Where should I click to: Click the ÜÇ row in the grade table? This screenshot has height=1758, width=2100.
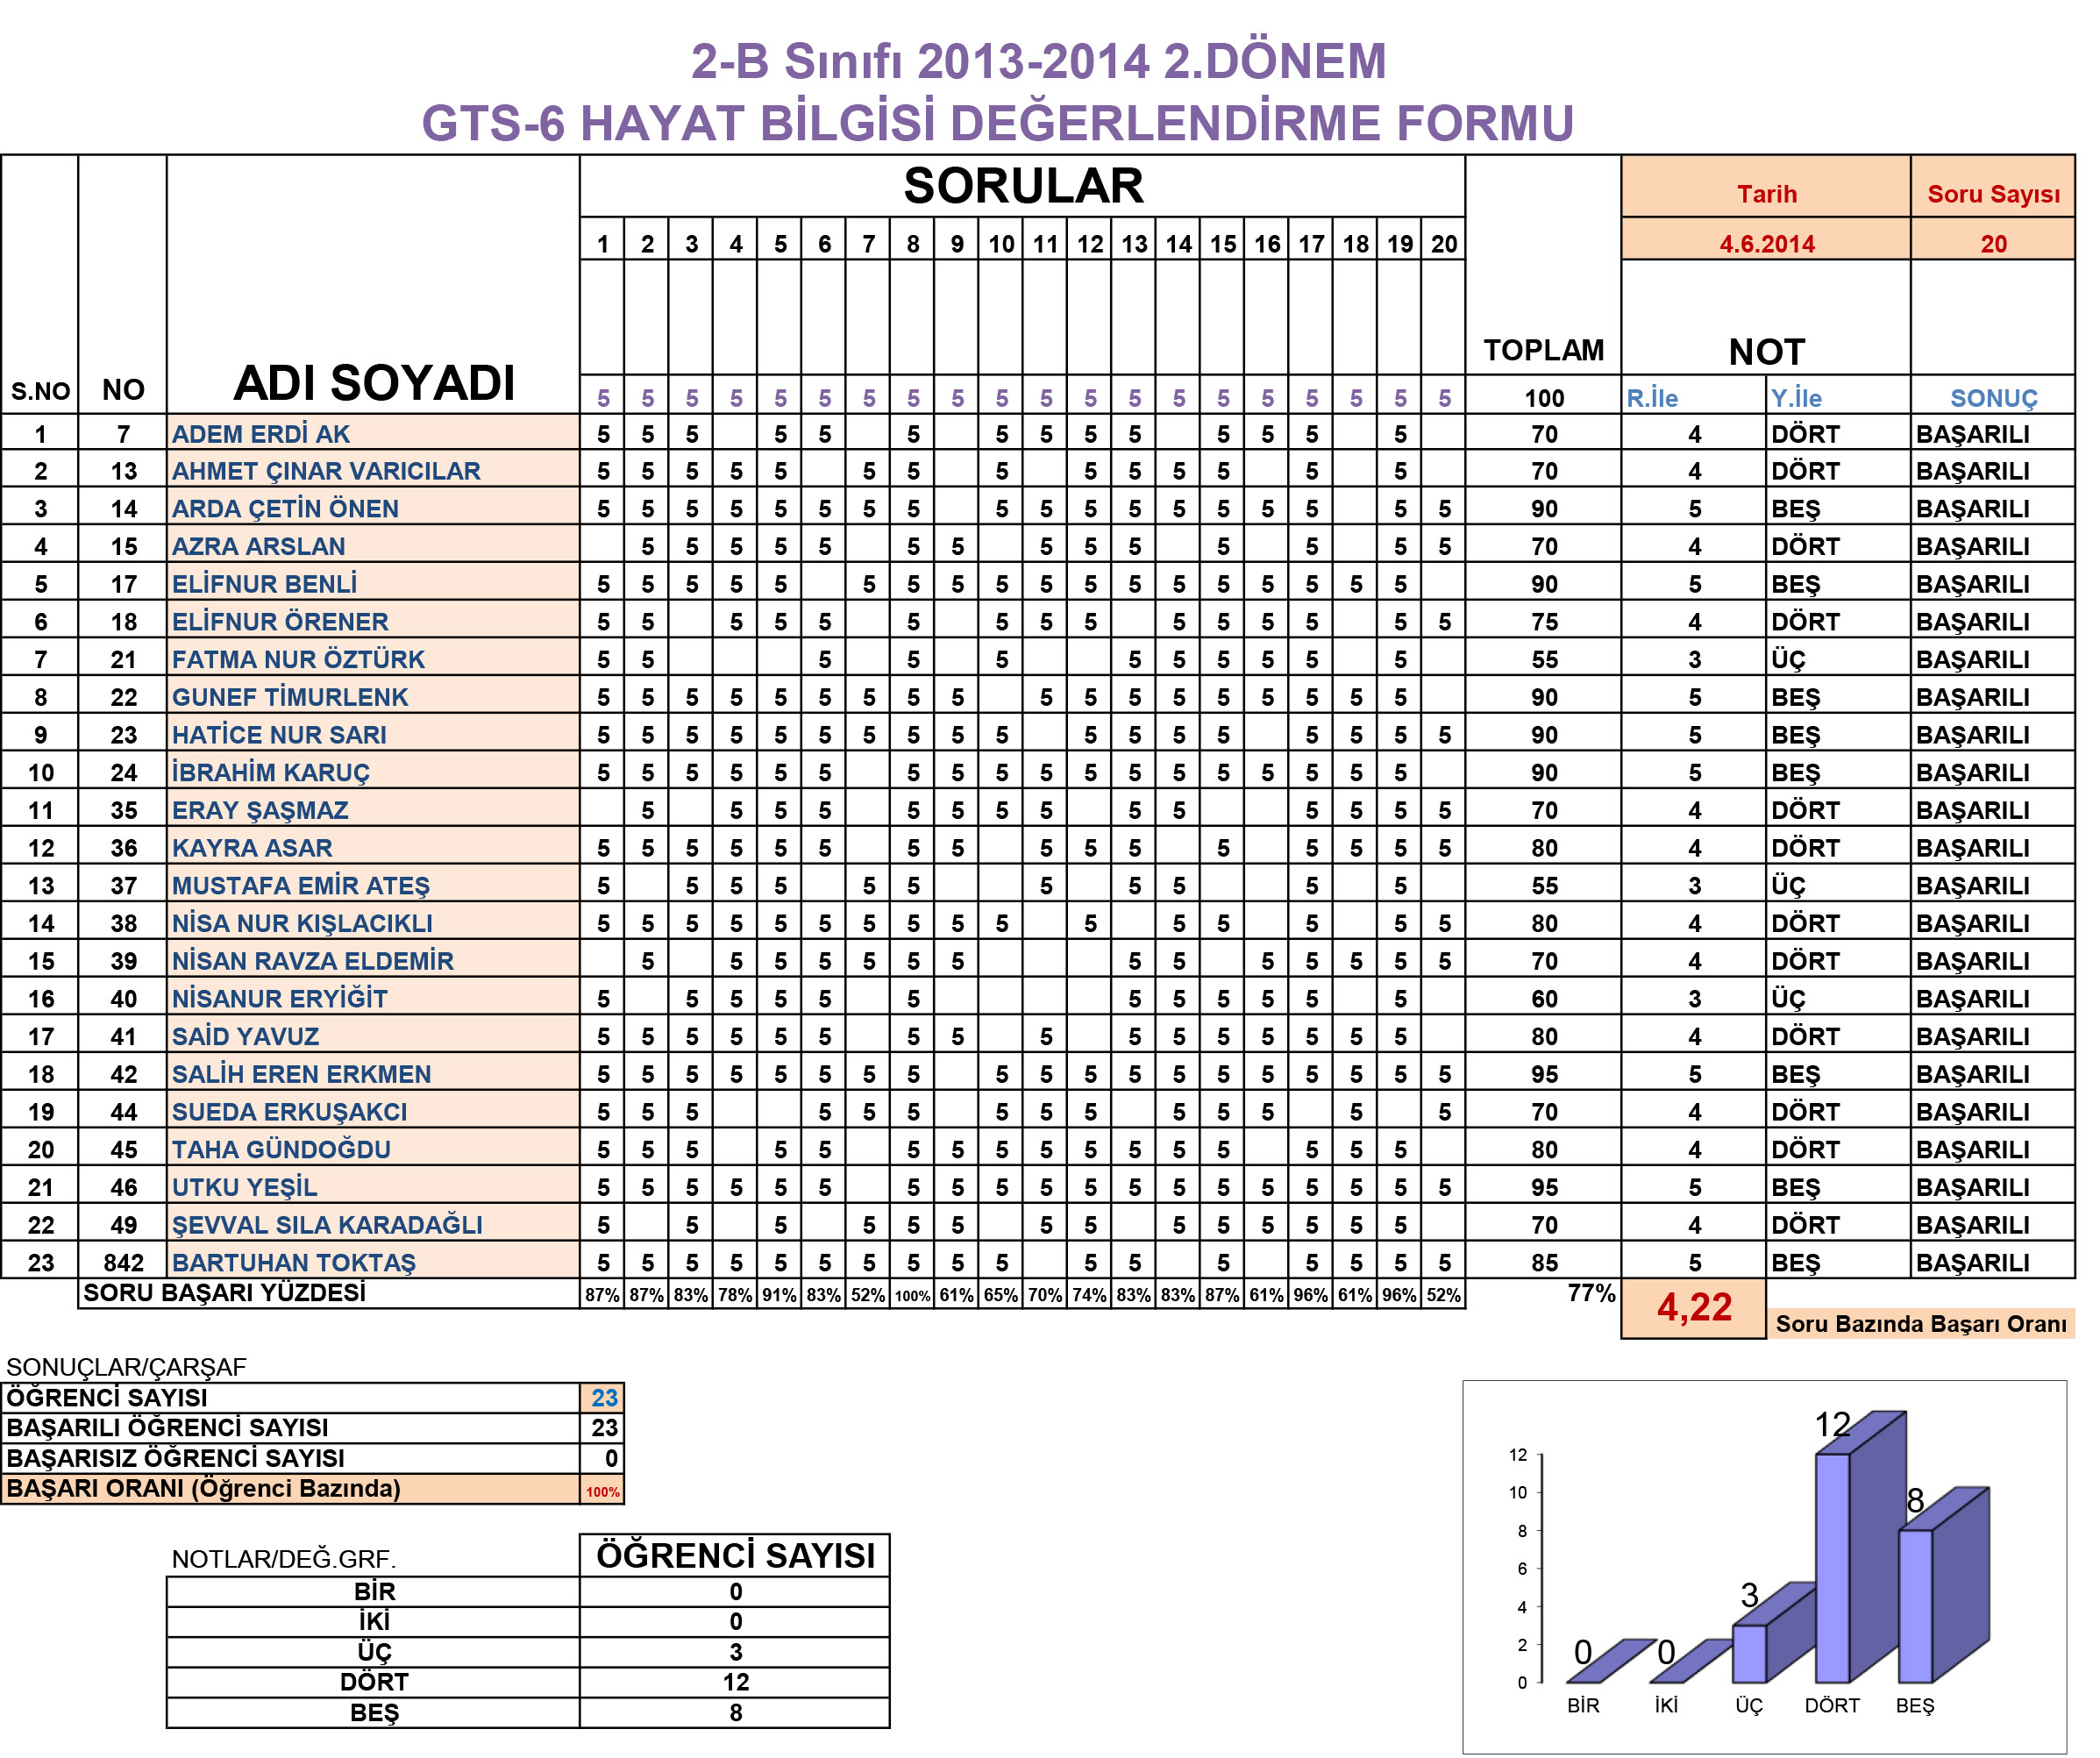528,1653
